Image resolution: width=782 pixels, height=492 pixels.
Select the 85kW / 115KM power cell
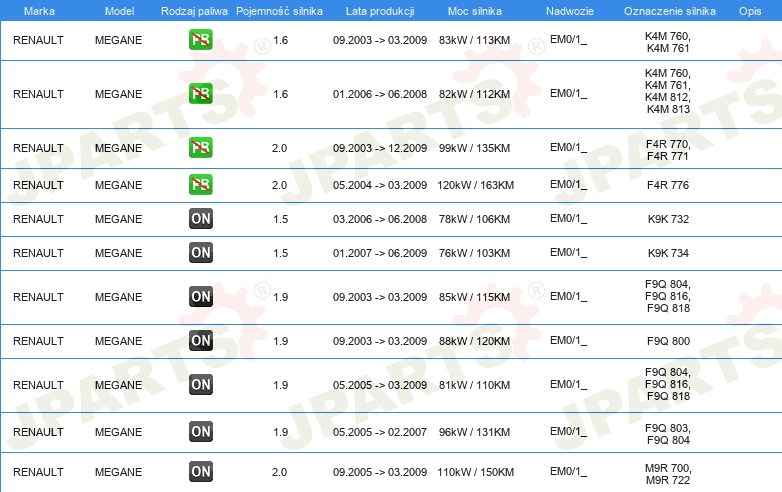[474, 297]
